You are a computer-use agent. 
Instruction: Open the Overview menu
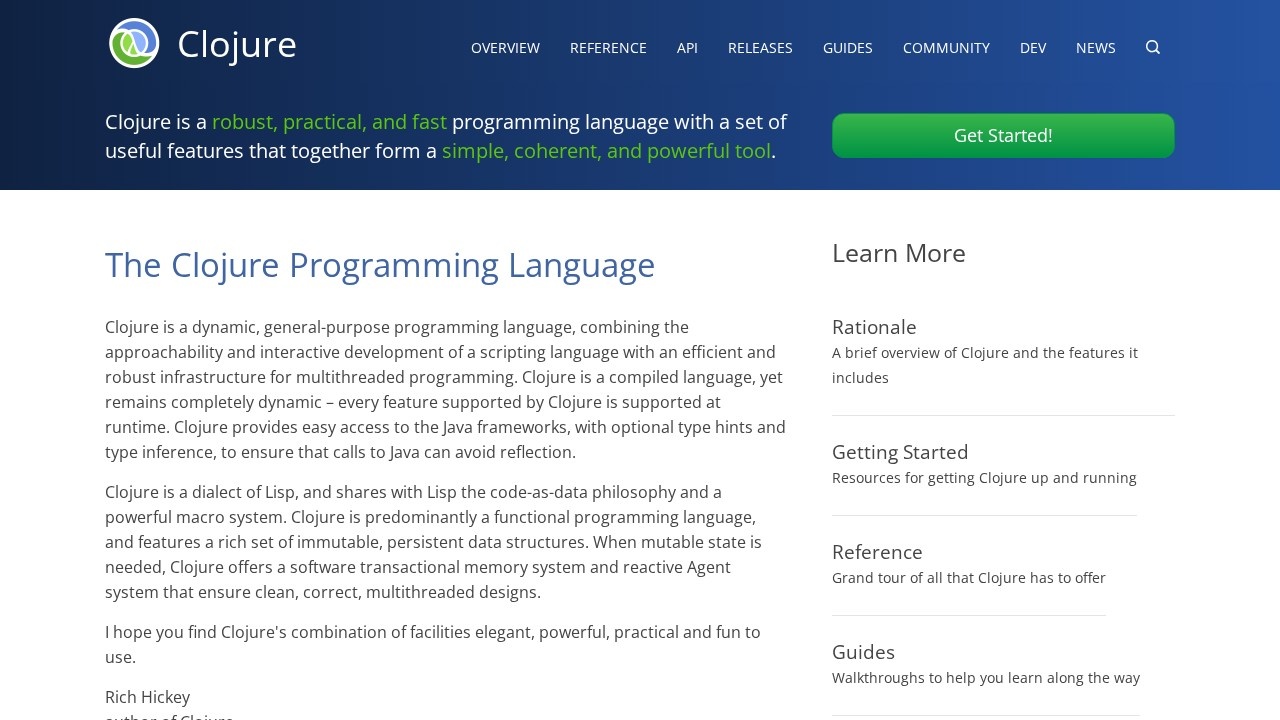click(x=505, y=47)
